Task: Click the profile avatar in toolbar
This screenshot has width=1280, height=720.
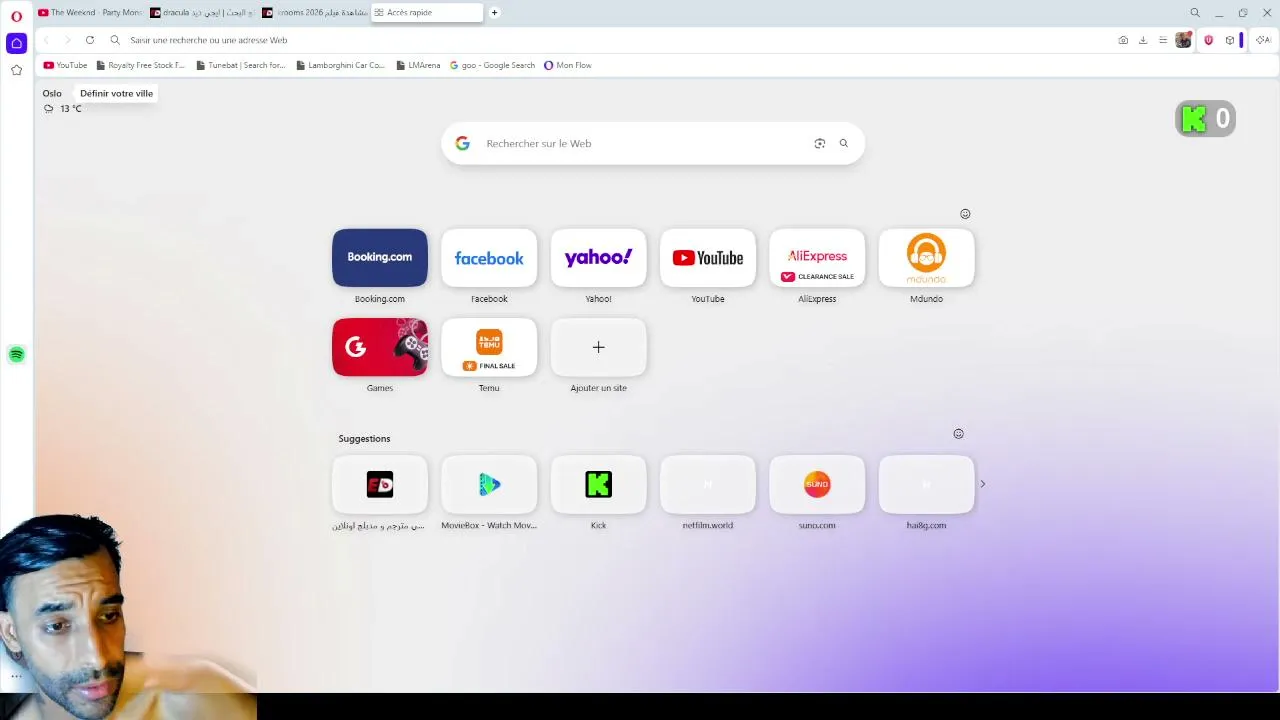Action: [x=1184, y=40]
